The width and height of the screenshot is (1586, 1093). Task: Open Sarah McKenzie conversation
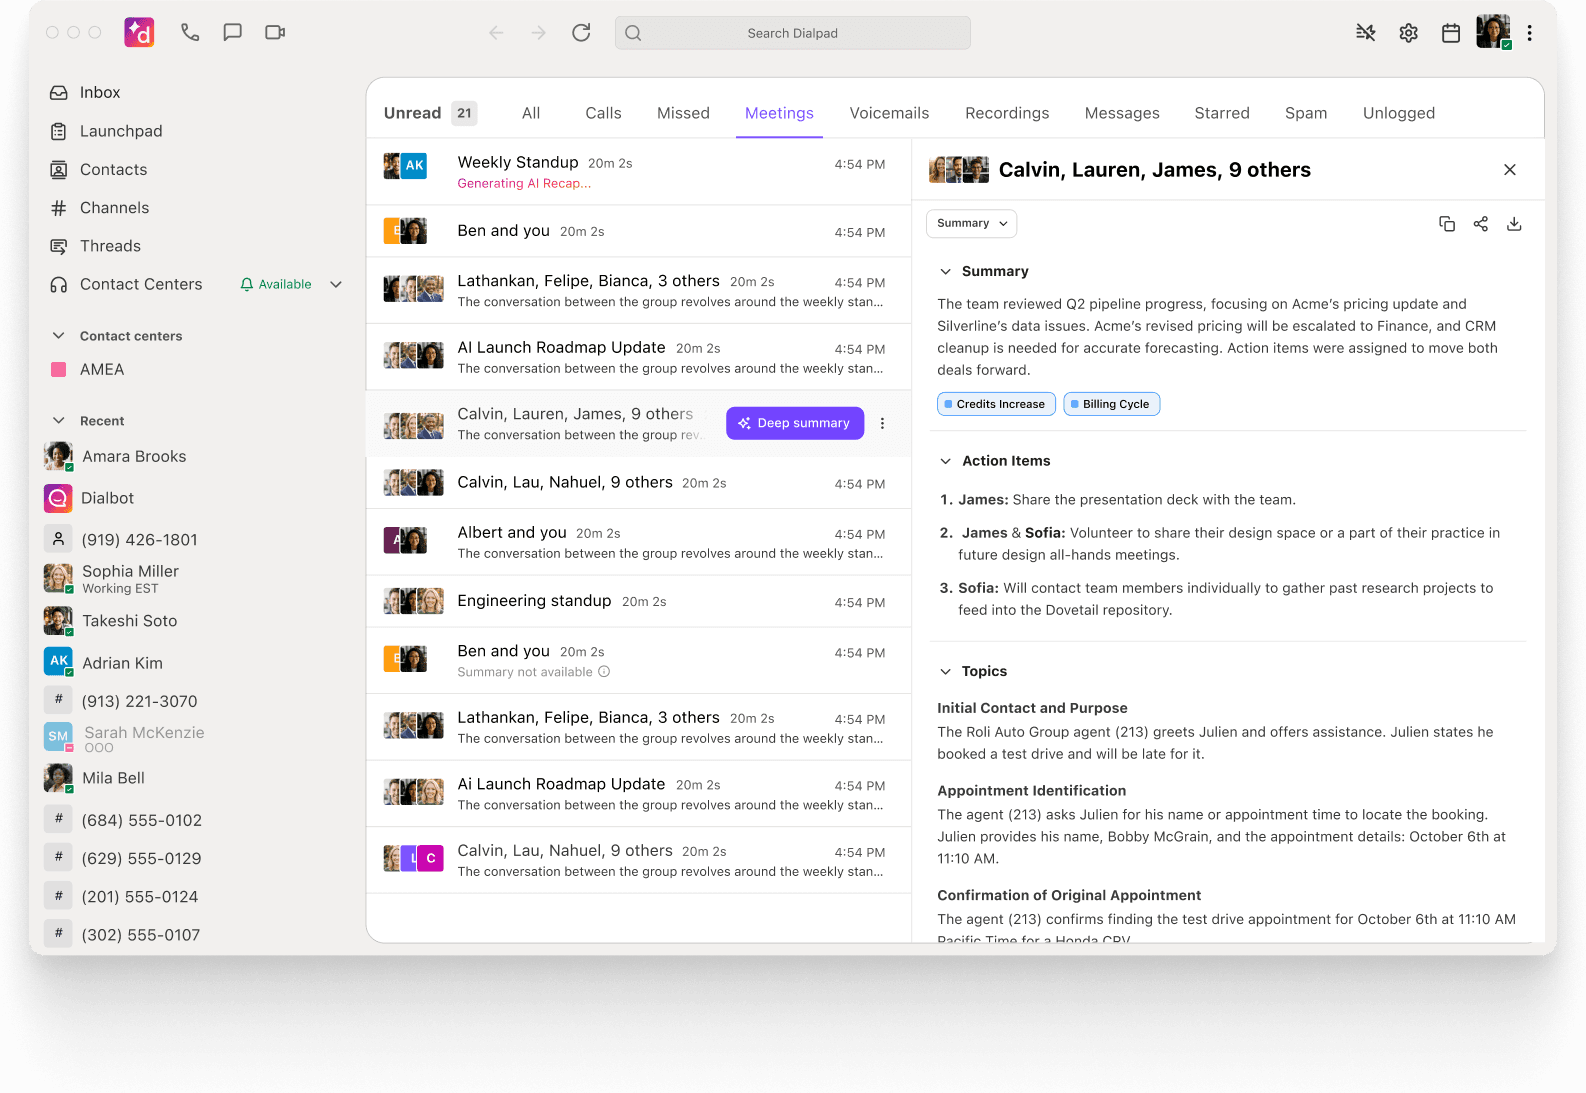(125, 738)
